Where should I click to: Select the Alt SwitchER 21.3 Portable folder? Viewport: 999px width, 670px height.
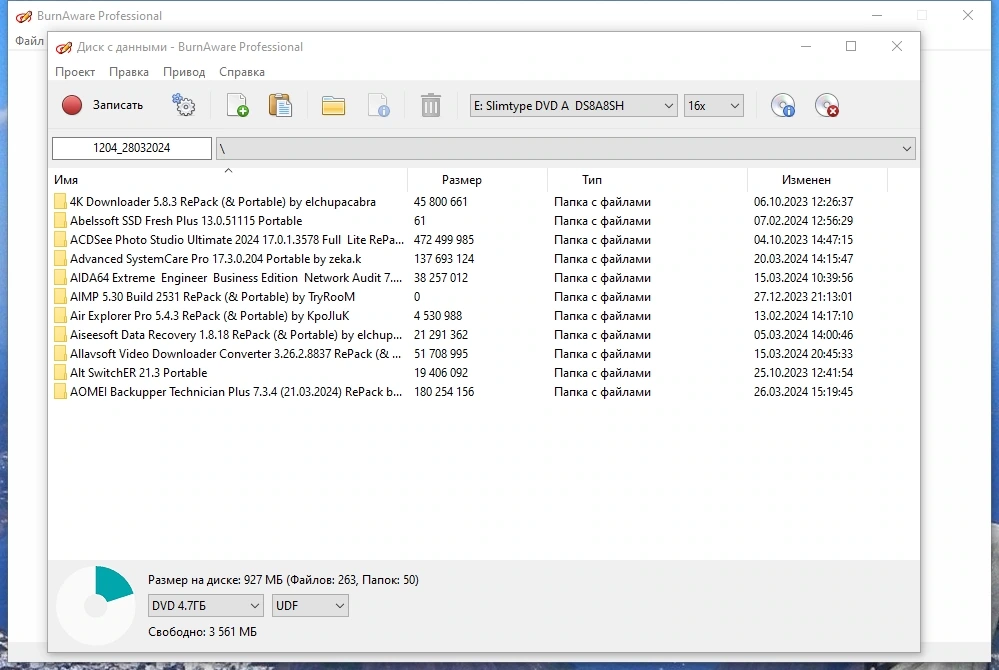pos(138,373)
